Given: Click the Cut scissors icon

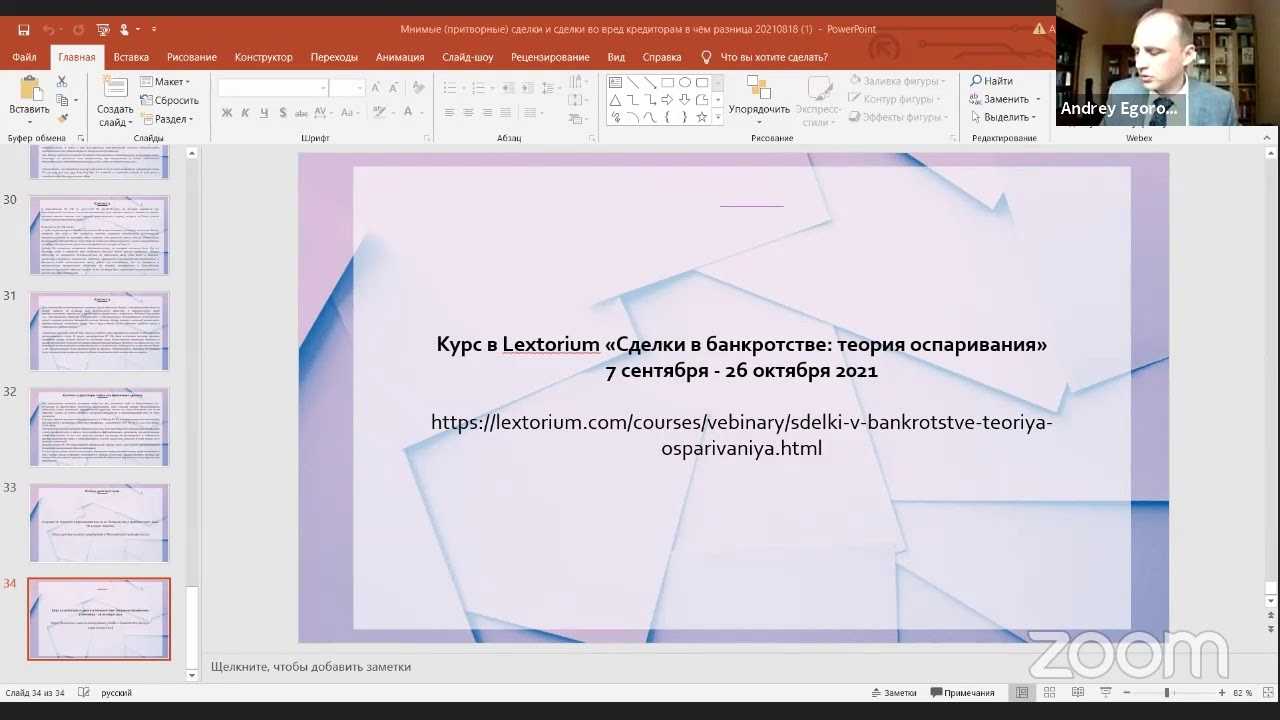Looking at the screenshot, I should coord(62,82).
